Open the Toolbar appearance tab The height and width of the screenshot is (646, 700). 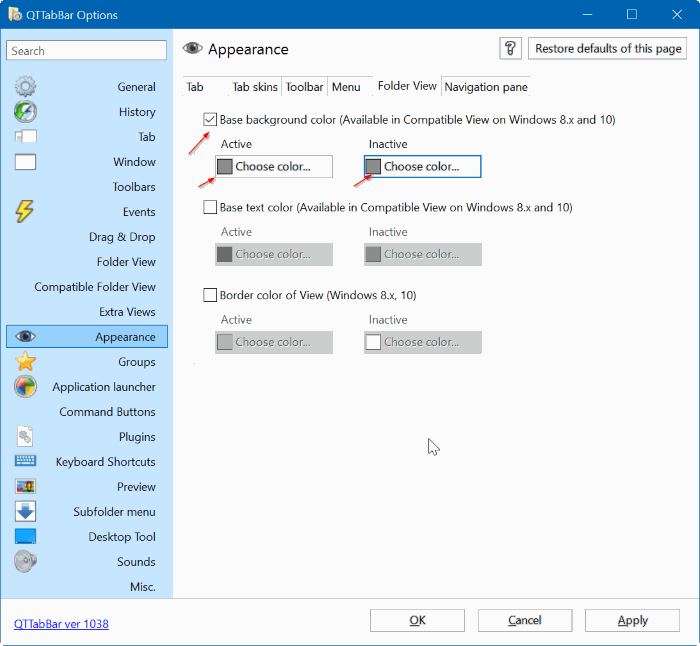(304, 87)
